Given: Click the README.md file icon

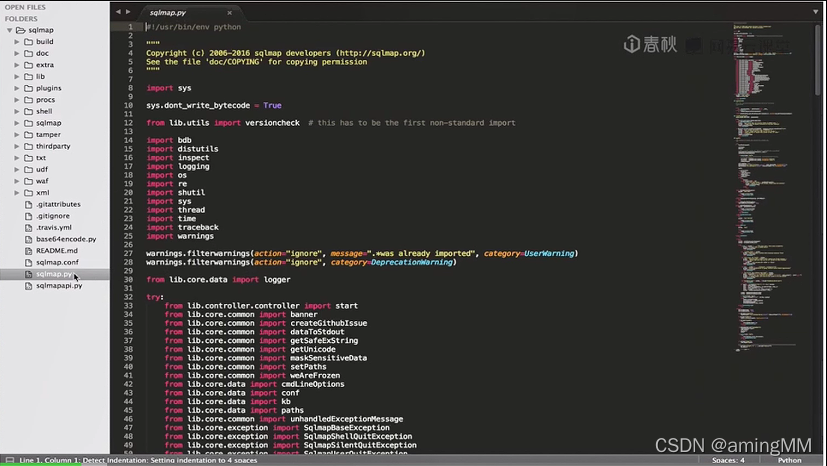Looking at the screenshot, I should click(28, 250).
